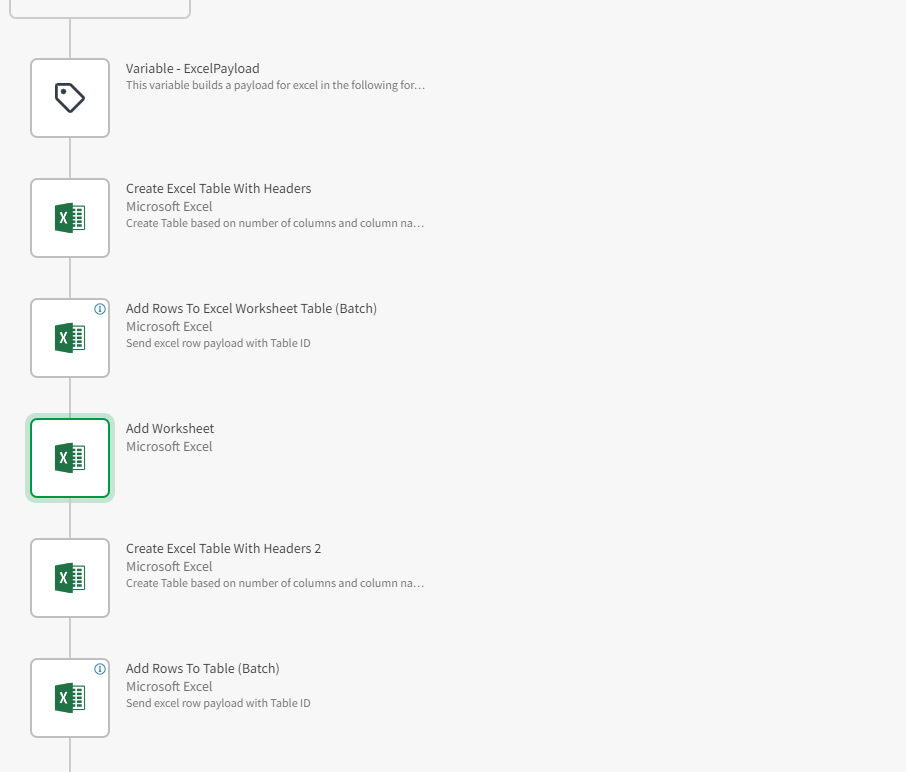This screenshot has width=906, height=772.
Task: Click "Microsoft Excel" subtitle under Add Worksheet
Action: 169,447
